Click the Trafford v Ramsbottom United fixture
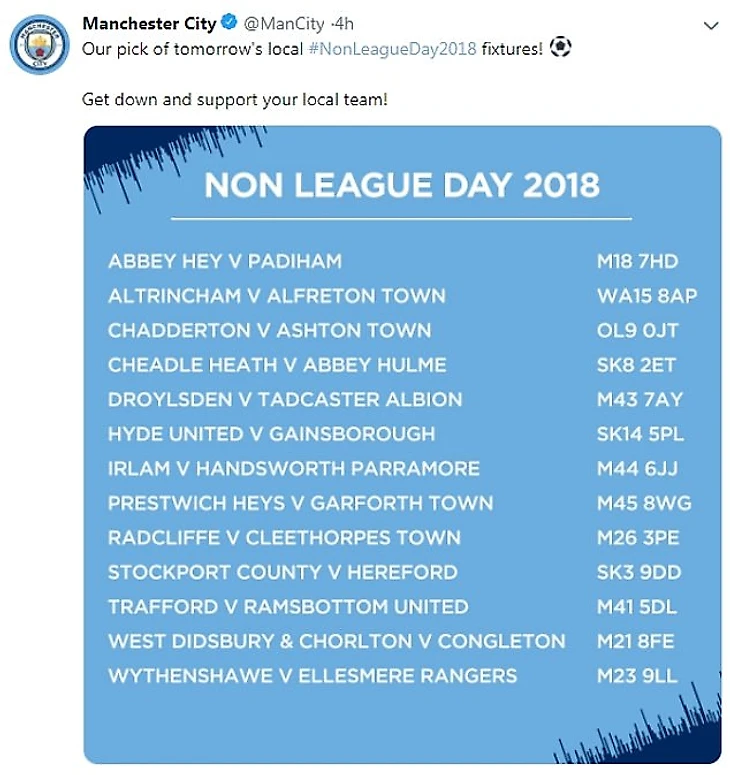The width and height of the screenshot is (730, 775). (288, 607)
